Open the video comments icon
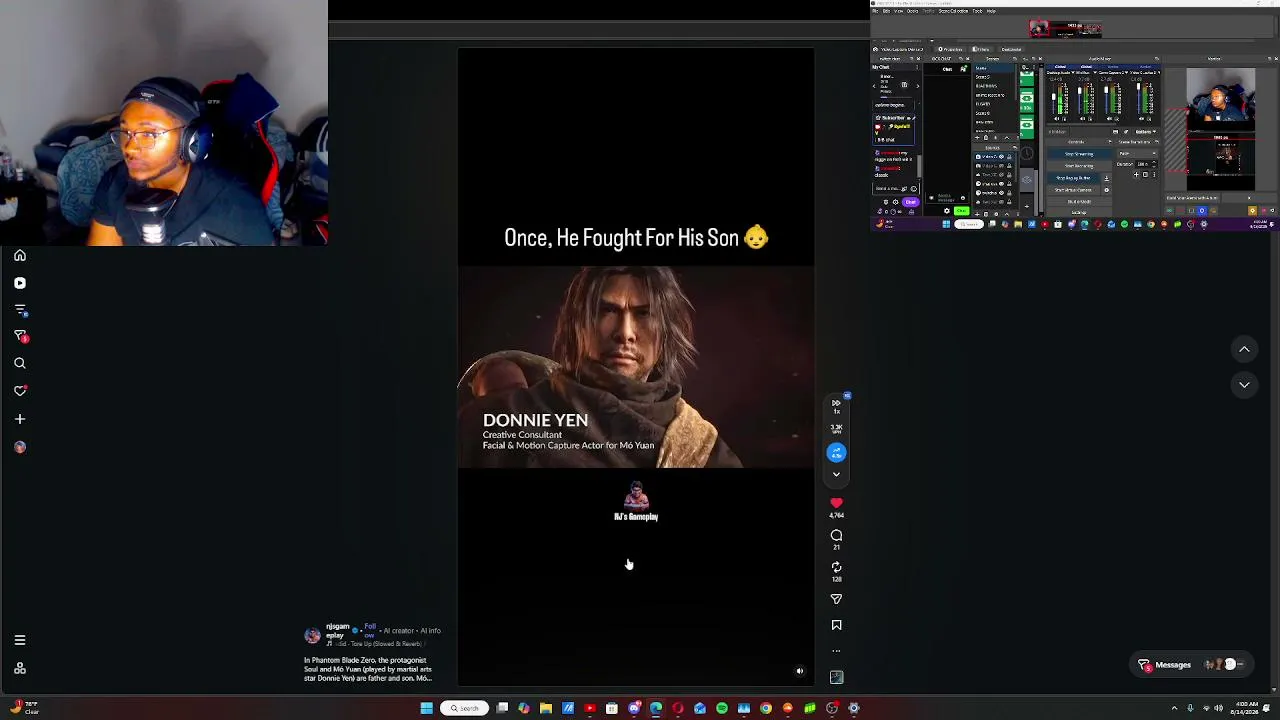Image resolution: width=1280 pixels, height=720 pixels. coord(836,536)
